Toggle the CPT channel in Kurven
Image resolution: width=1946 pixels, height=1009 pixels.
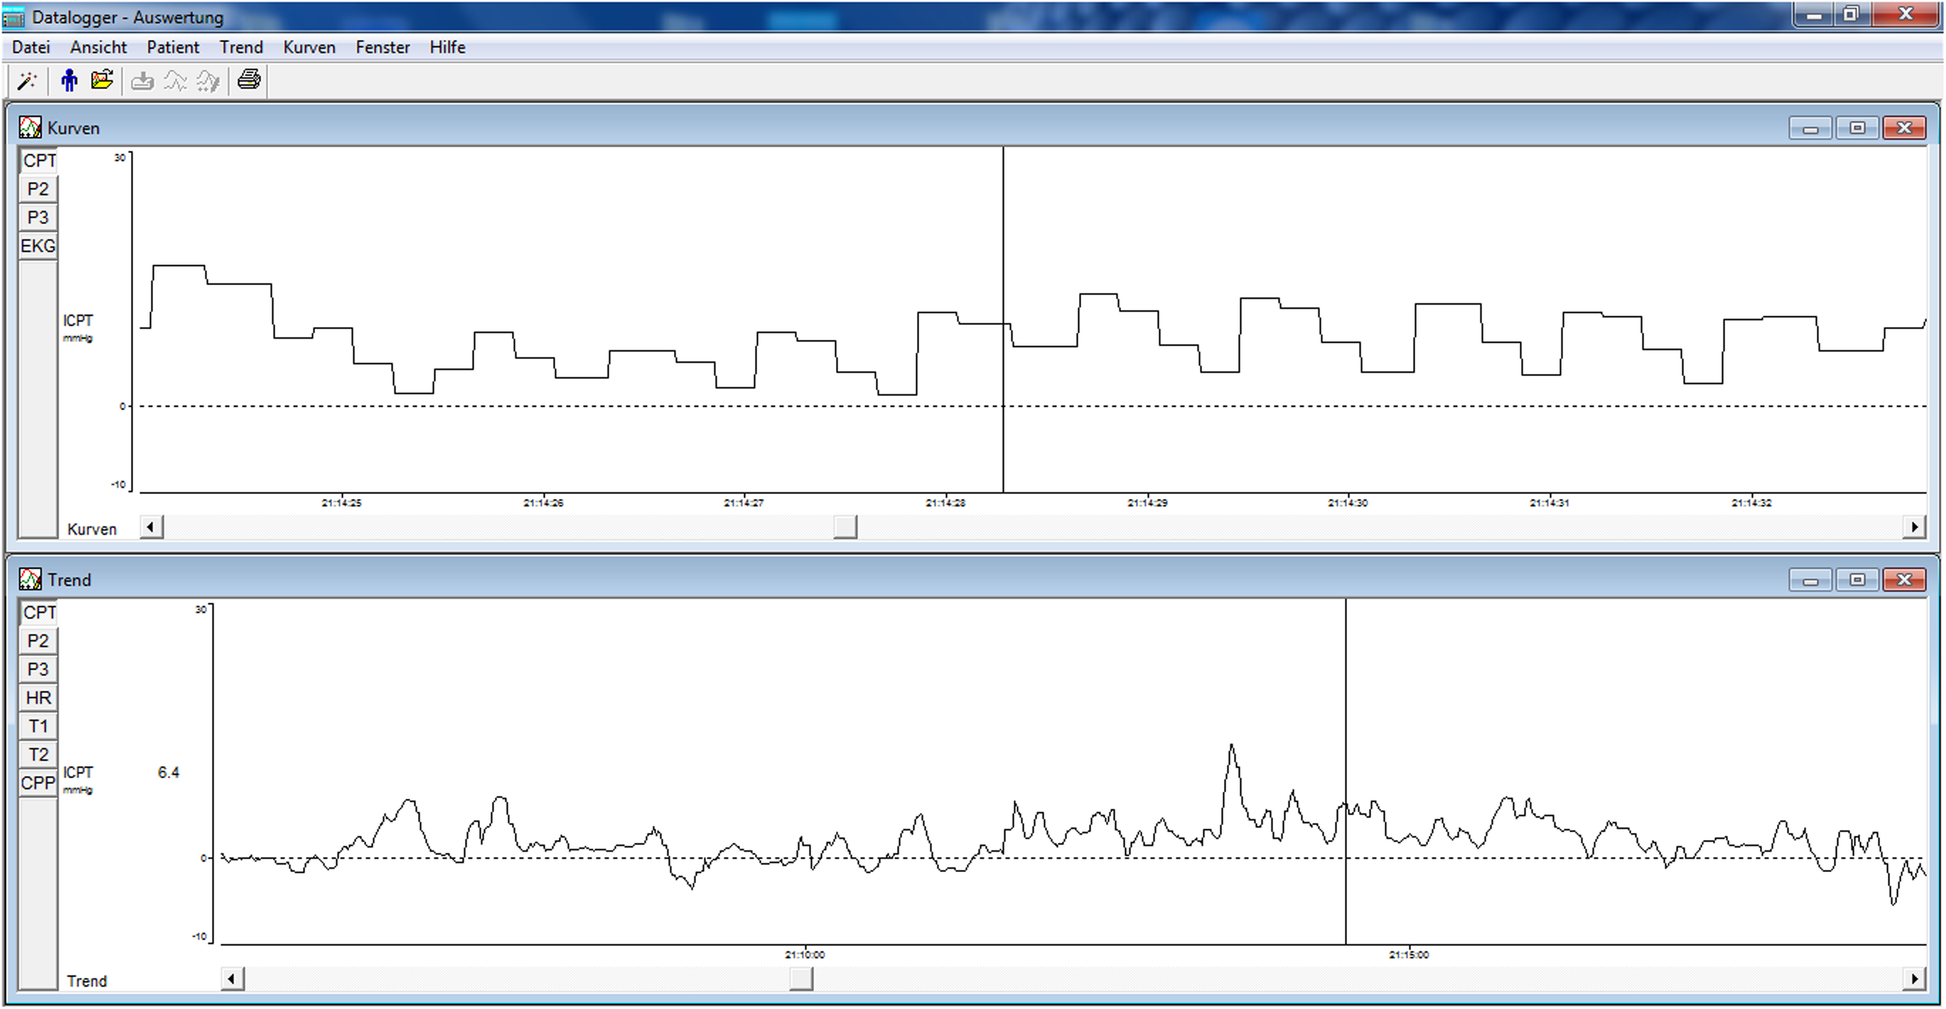(39, 161)
